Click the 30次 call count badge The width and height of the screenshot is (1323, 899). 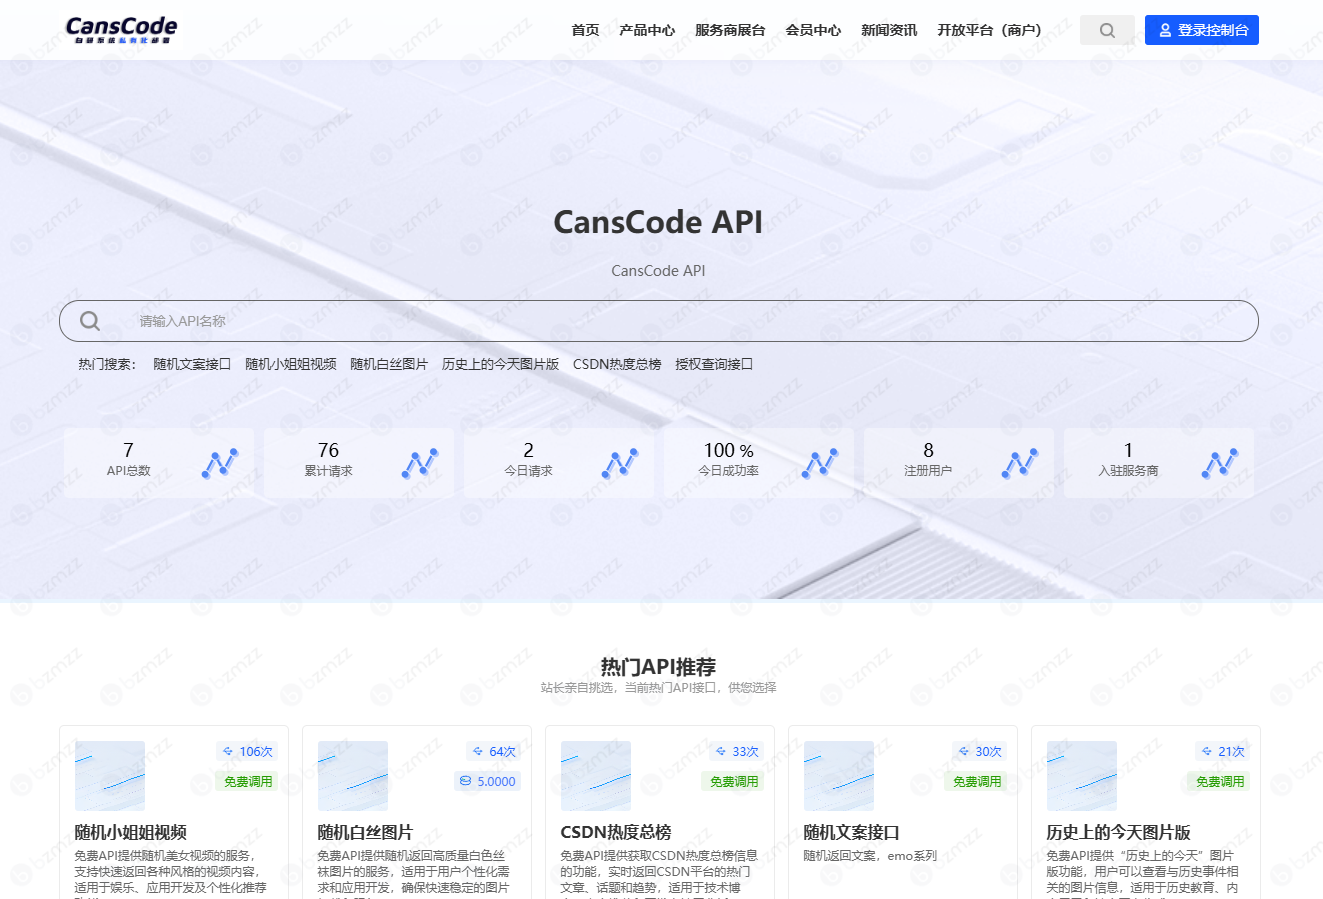coord(979,752)
